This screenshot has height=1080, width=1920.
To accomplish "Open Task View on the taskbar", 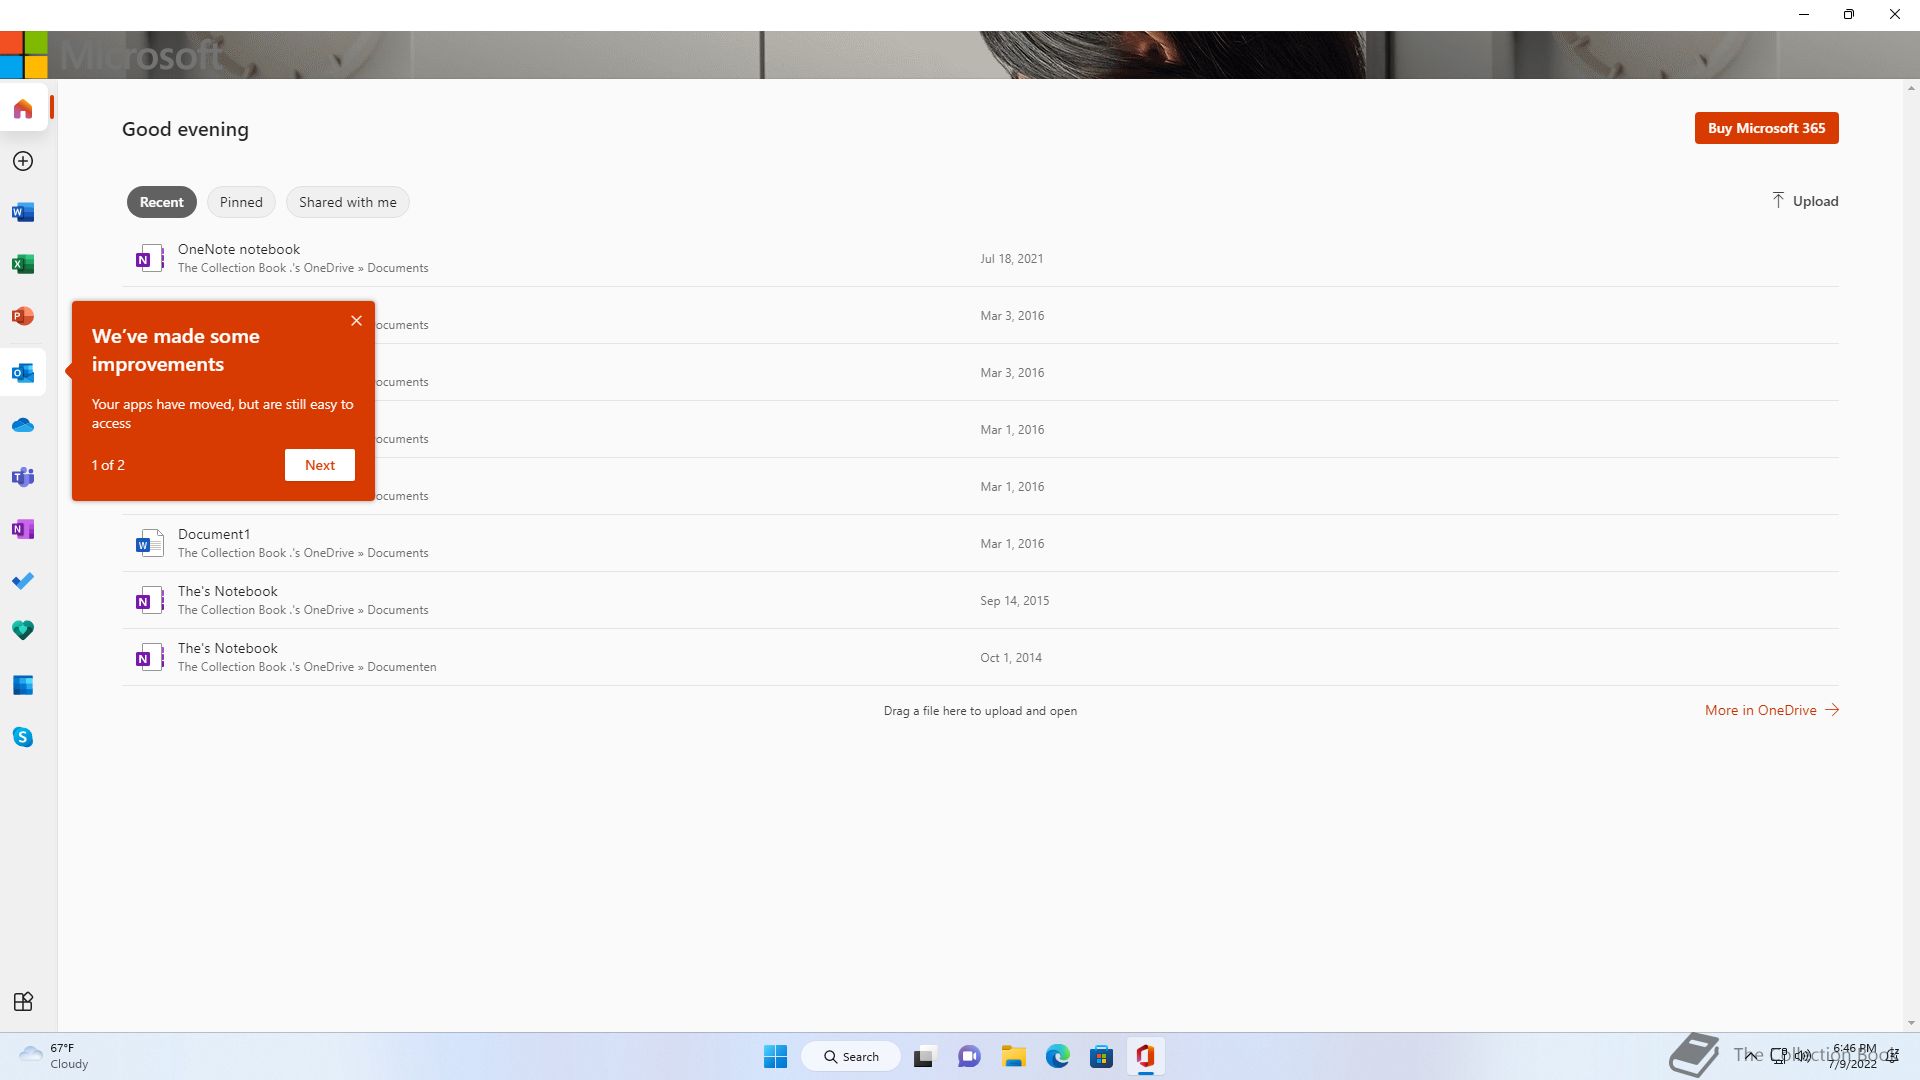I will point(924,1056).
